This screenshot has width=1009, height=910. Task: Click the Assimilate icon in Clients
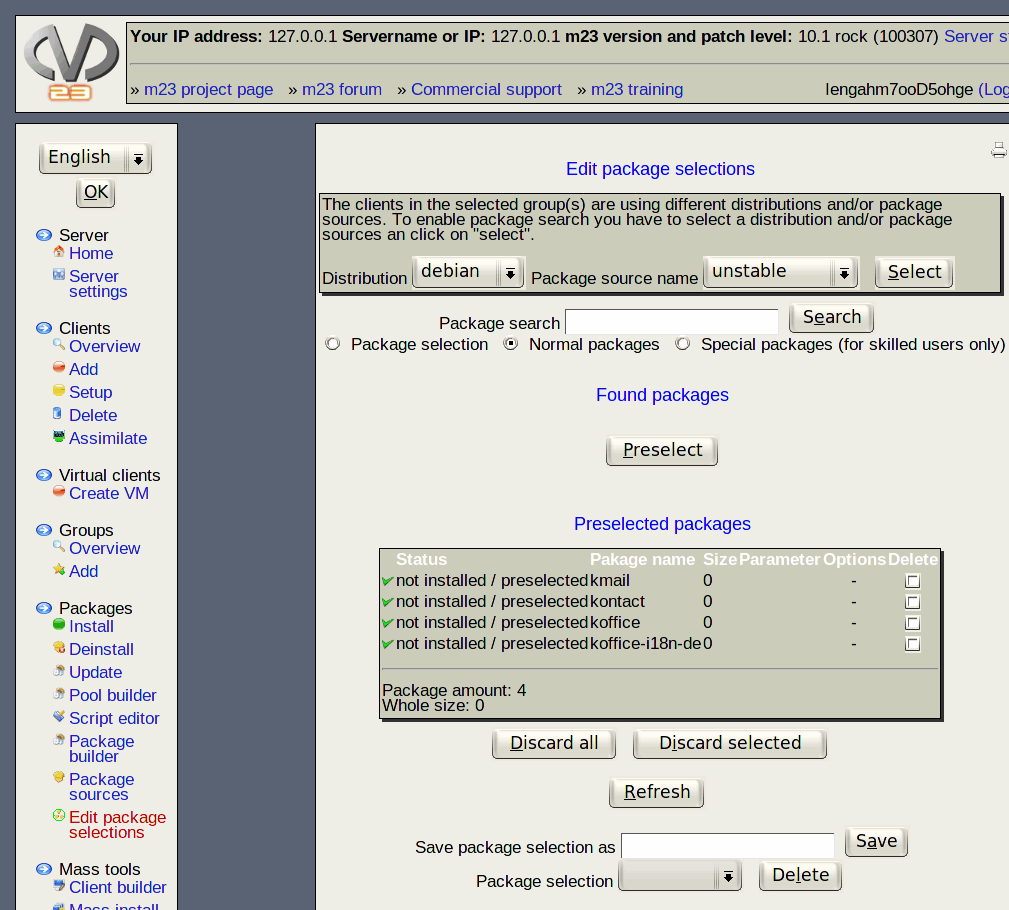coord(59,437)
